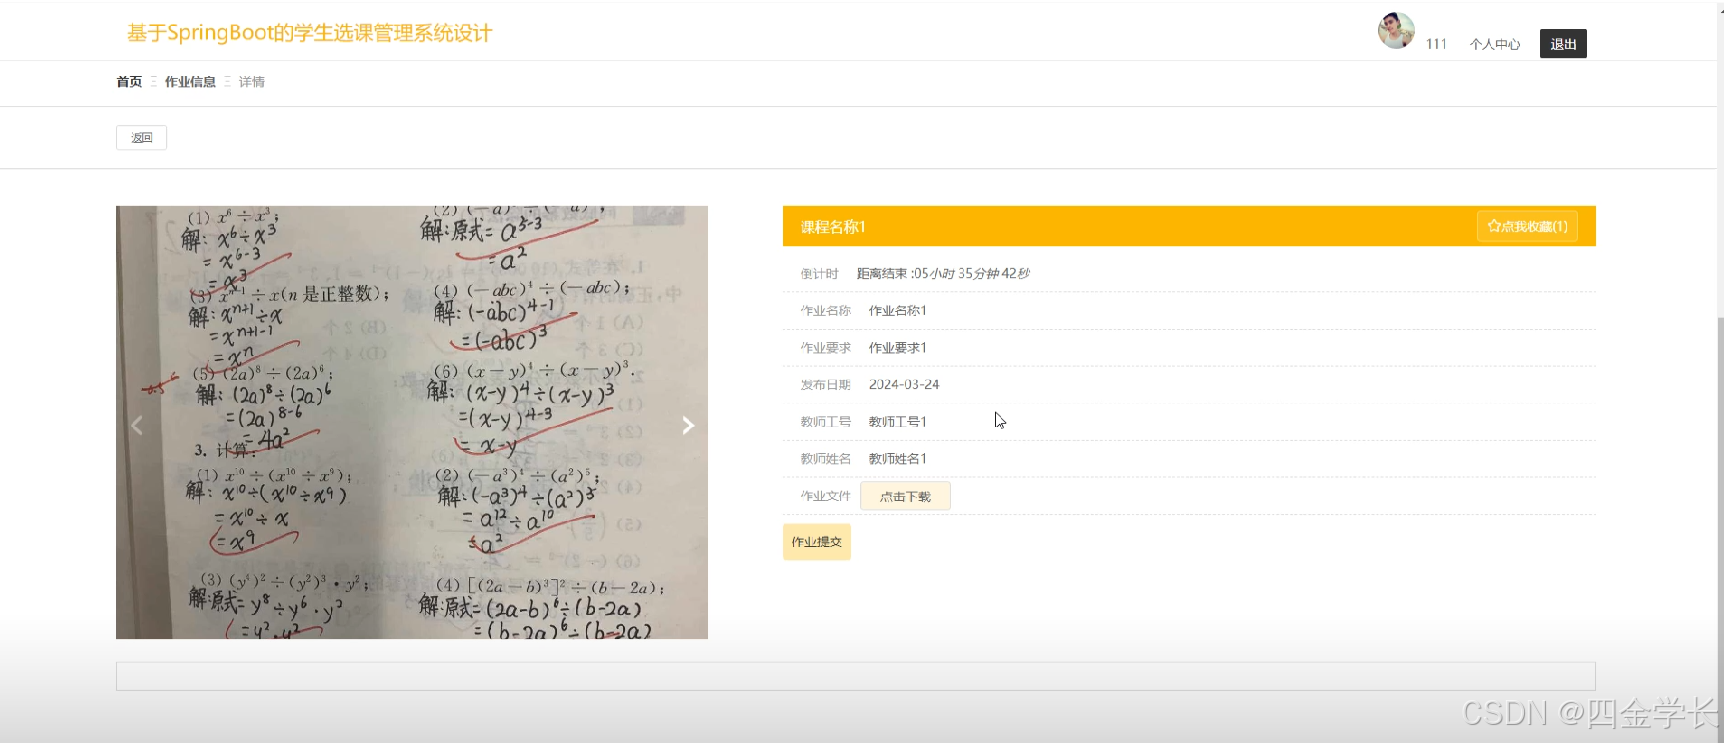Go to 首页 in breadcrumb

pyautogui.click(x=129, y=82)
